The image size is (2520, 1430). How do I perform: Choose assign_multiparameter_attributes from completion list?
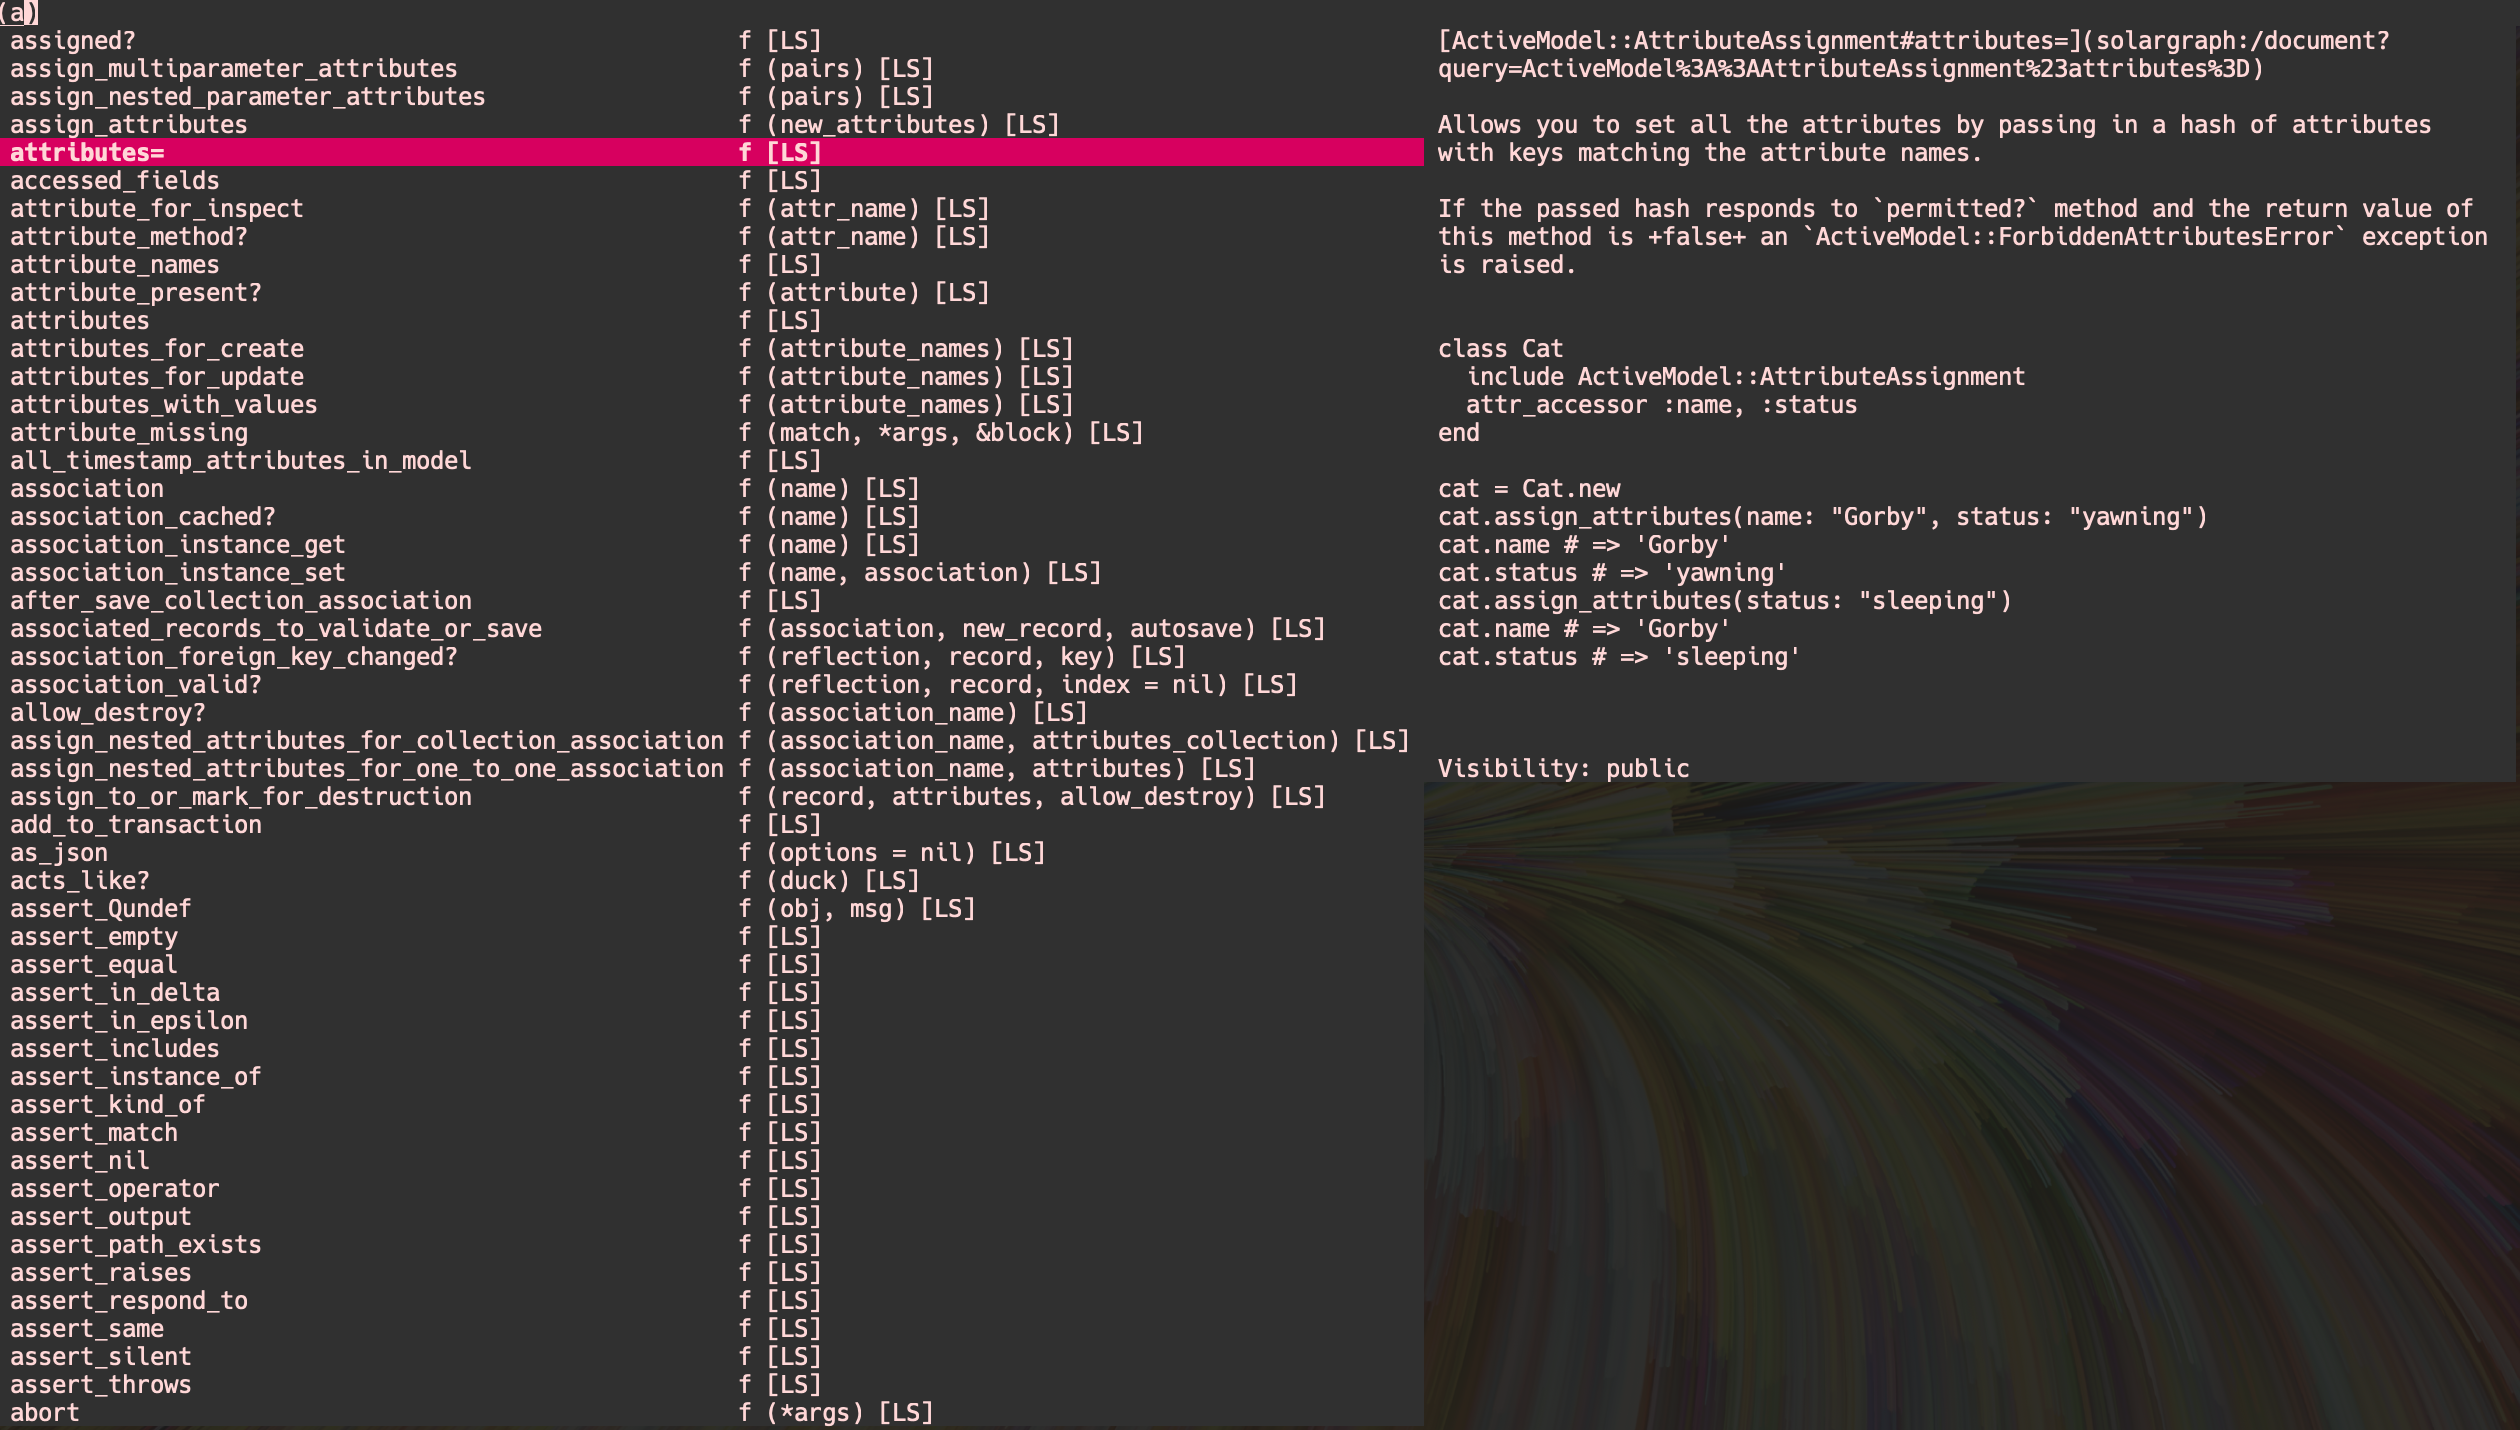click(233, 69)
